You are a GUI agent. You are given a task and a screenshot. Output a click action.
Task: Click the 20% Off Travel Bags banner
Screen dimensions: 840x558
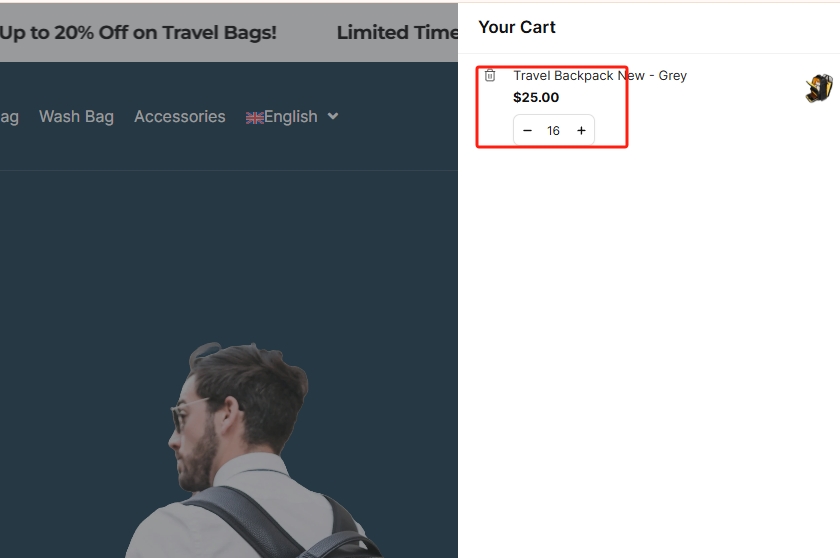(x=138, y=32)
